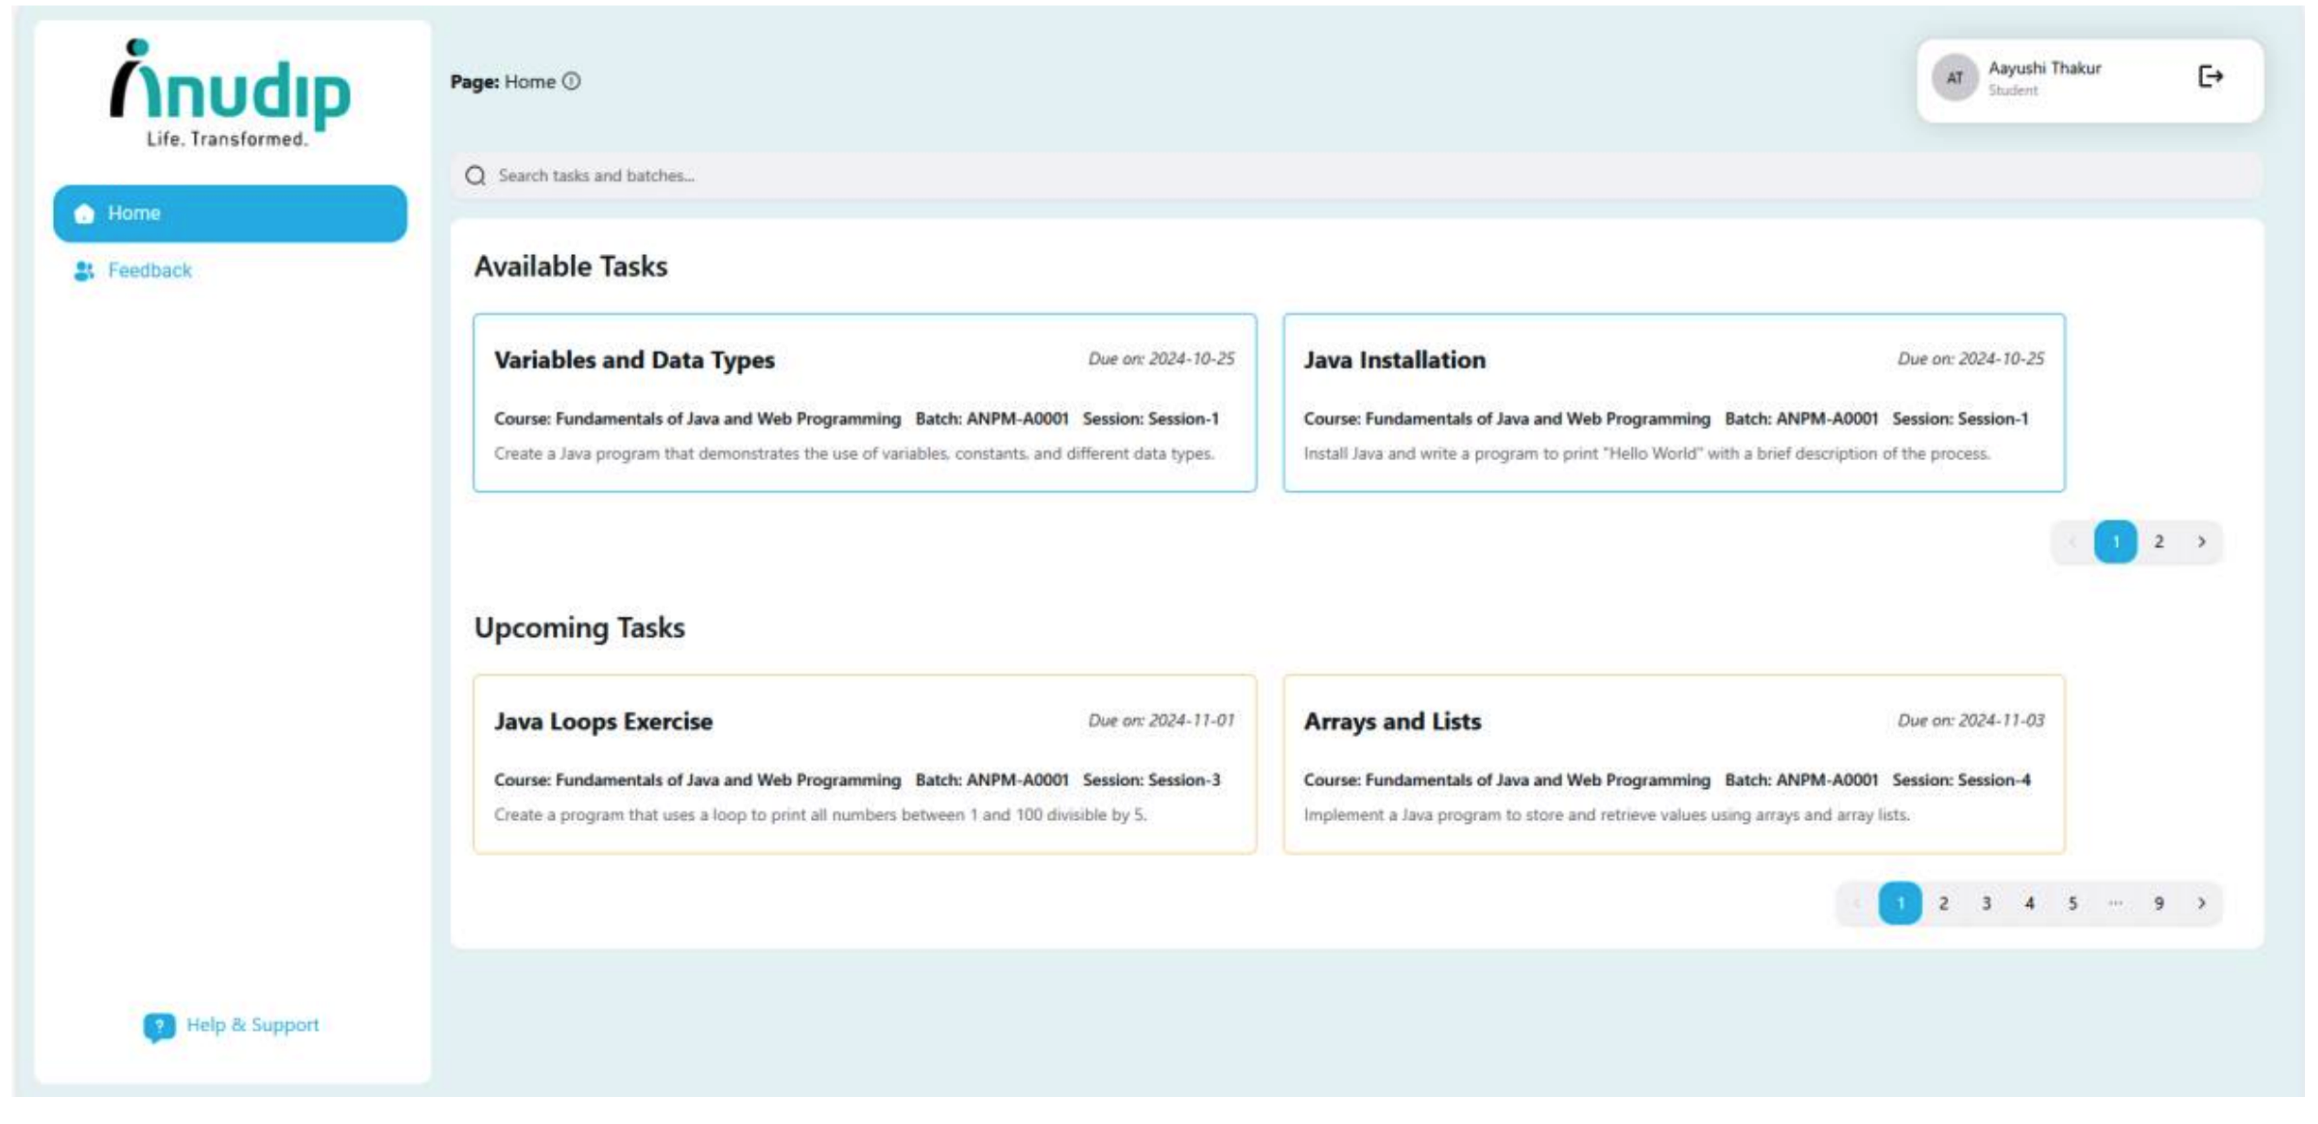
Task: Expand page 9 of Upcoming Tasks pagination
Action: [x=2160, y=901]
